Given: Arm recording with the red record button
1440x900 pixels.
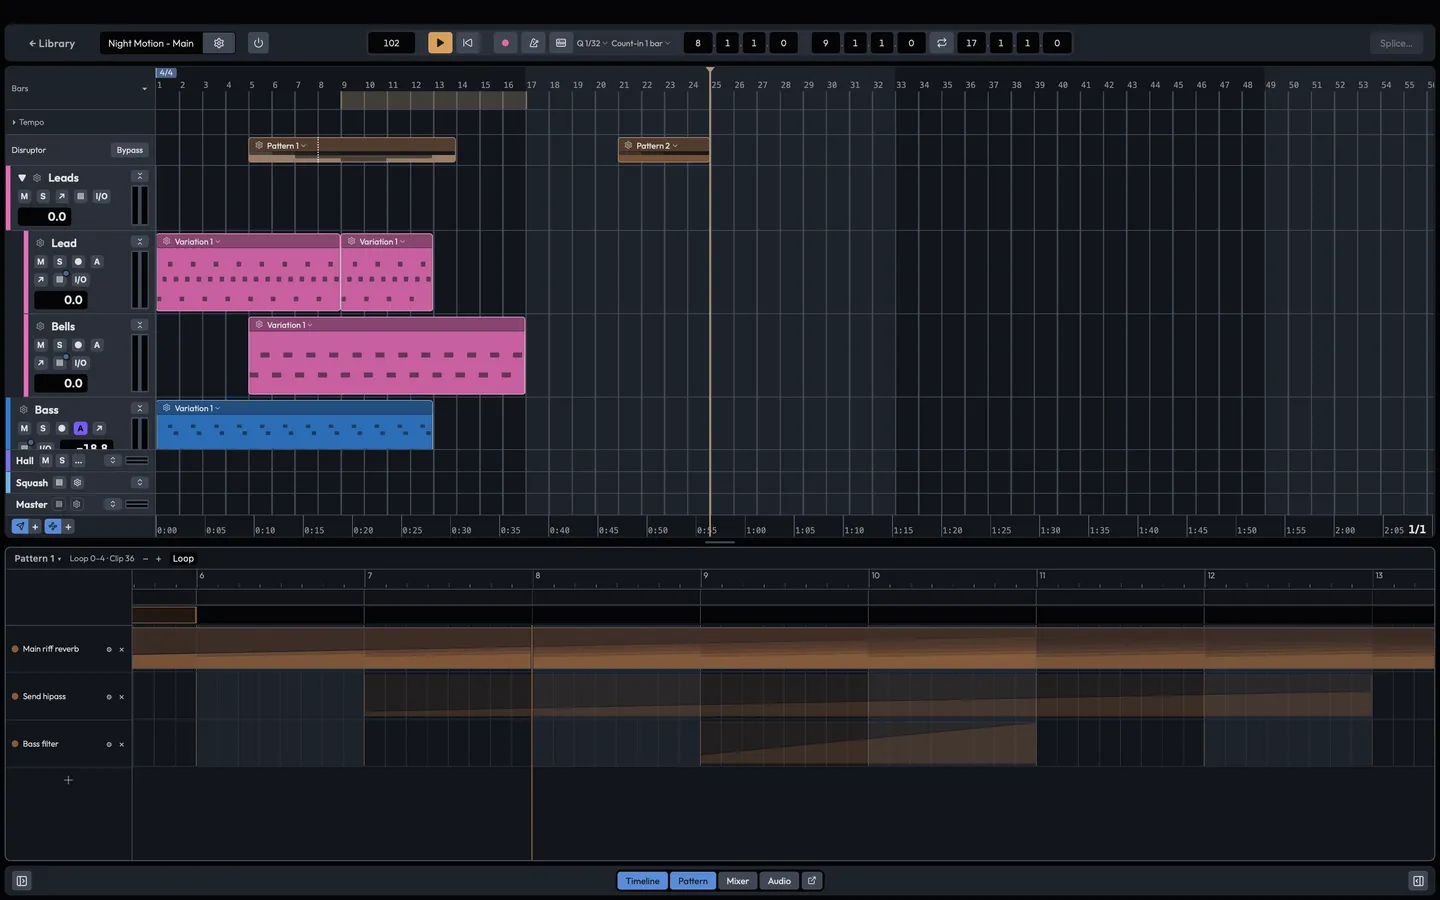Looking at the screenshot, I should point(505,43).
